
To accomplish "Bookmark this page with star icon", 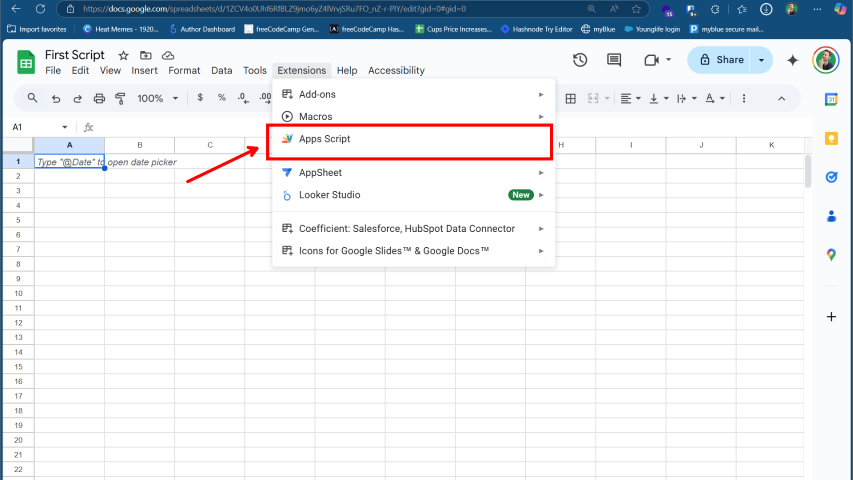I will (x=636, y=9).
